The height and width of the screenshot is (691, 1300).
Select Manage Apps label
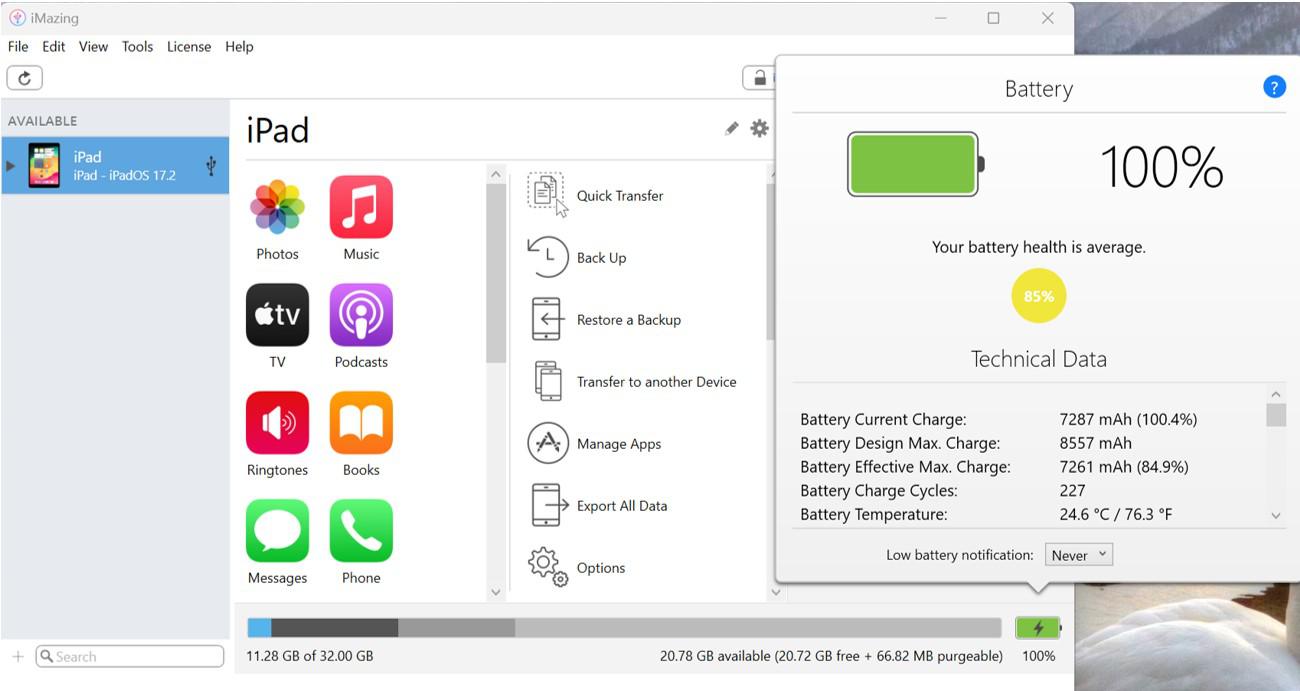(x=619, y=443)
